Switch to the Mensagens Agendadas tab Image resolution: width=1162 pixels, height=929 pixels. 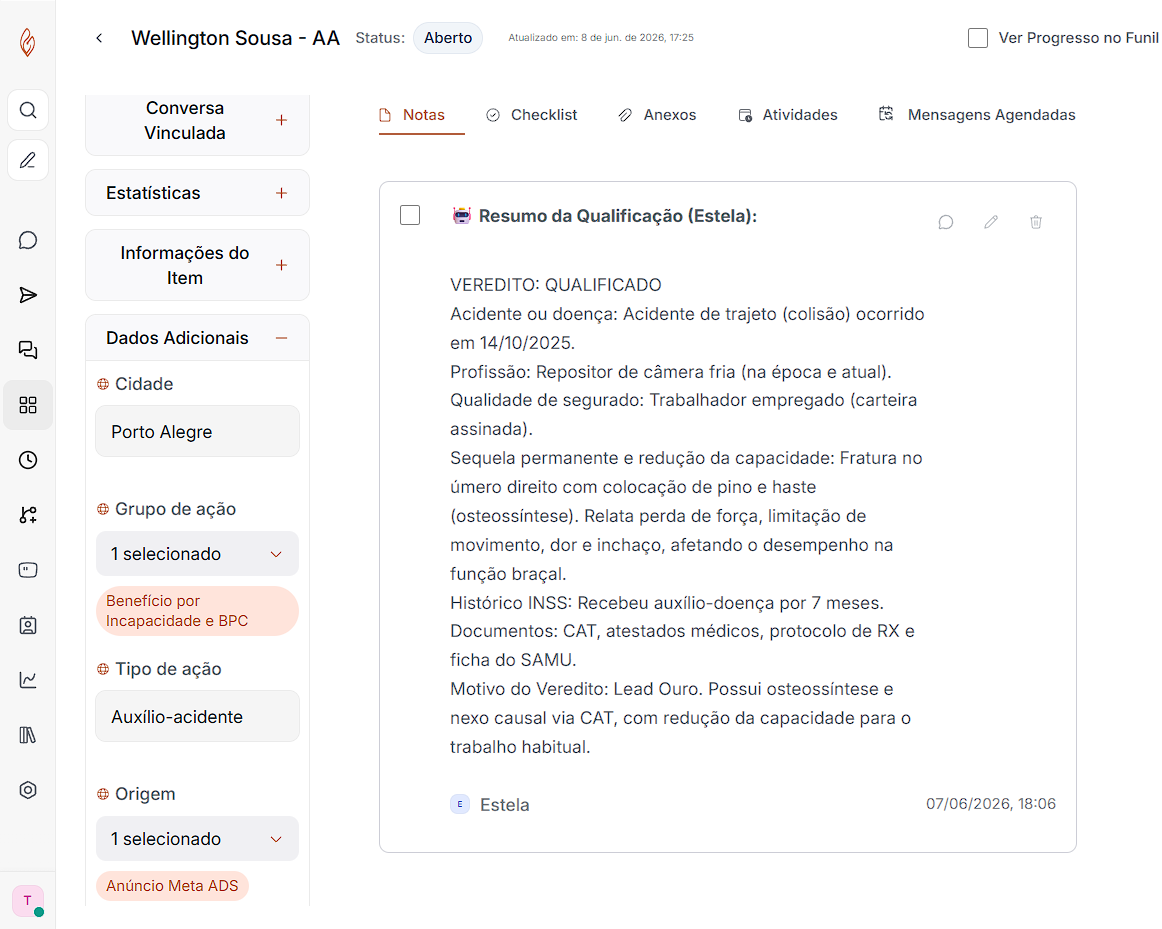[977, 115]
